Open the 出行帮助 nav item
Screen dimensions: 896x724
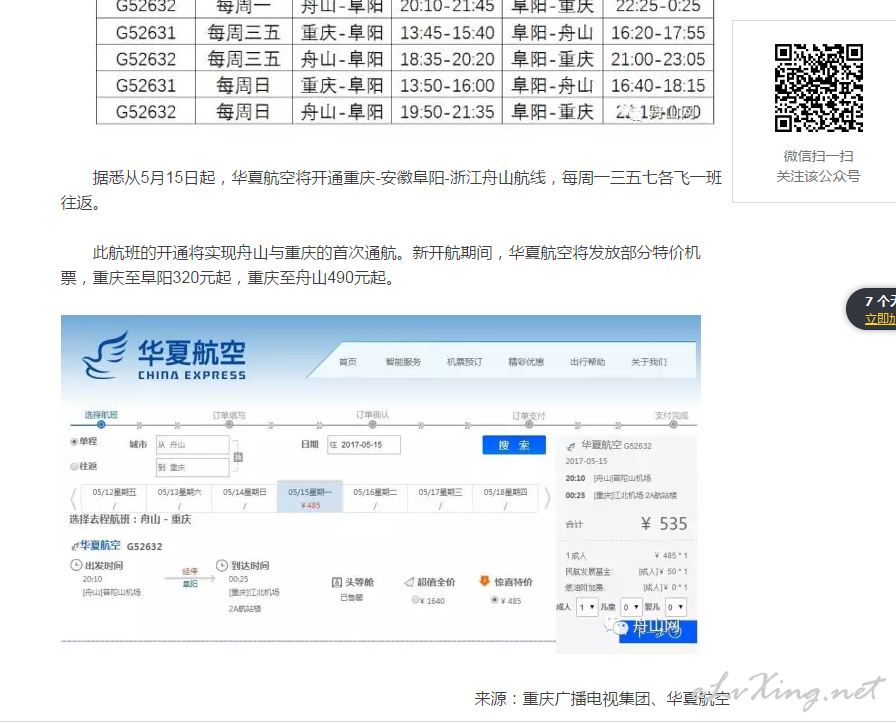coord(587,362)
